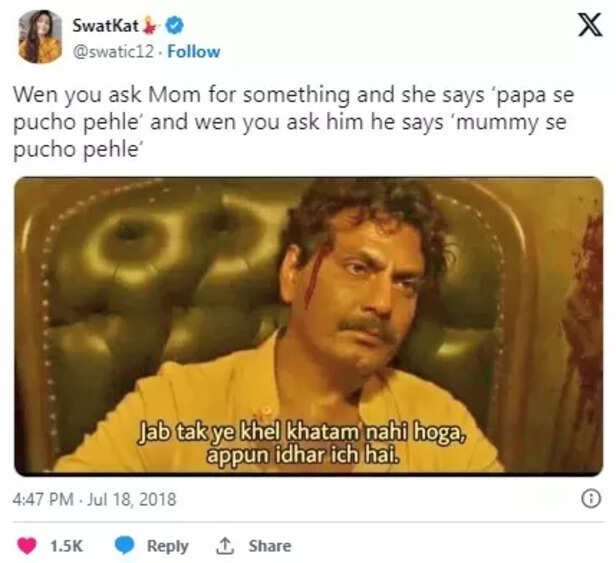Click the blue reply speech bubble icon

tap(125, 546)
